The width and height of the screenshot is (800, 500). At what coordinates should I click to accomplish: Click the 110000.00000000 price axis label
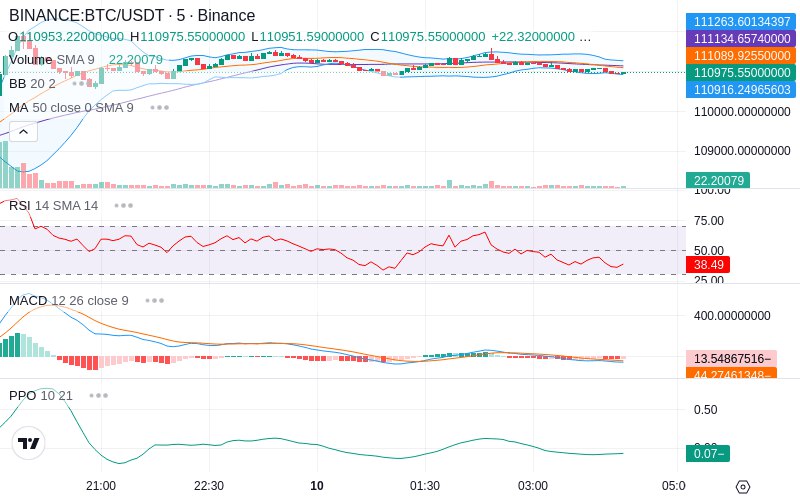[x=742, y=112]
